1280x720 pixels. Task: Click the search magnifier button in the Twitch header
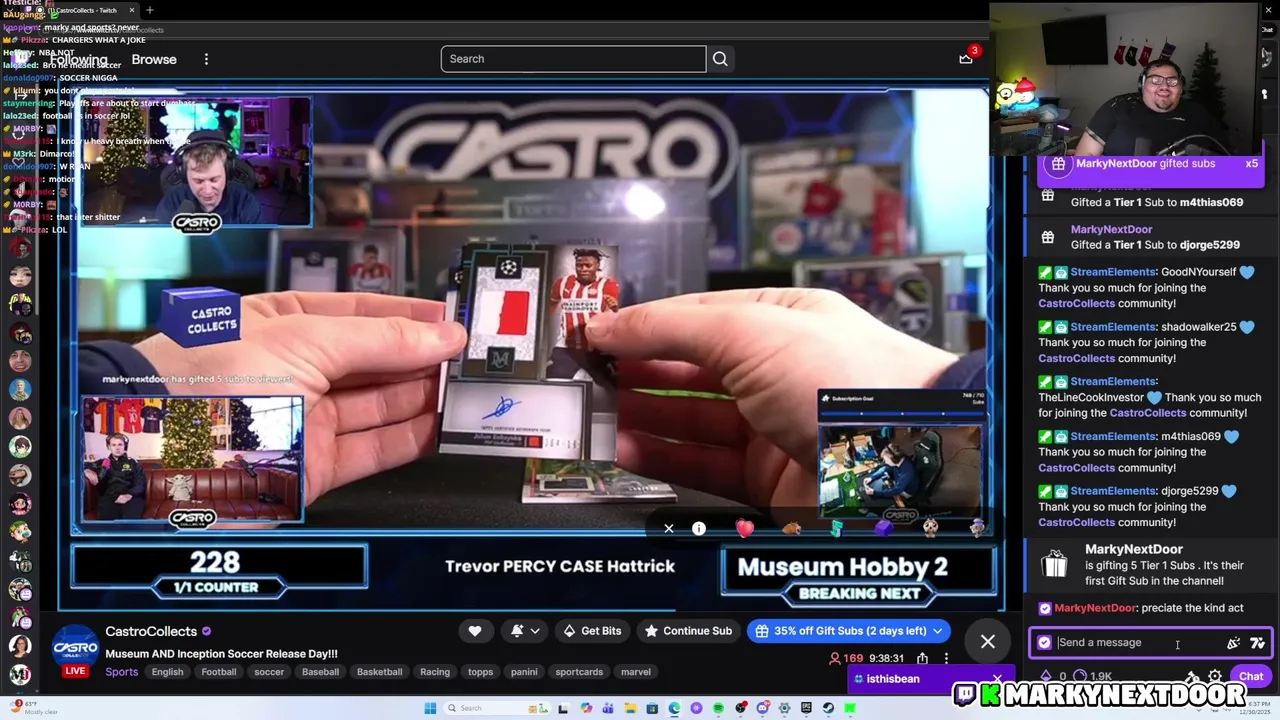[x=720, y=59]
